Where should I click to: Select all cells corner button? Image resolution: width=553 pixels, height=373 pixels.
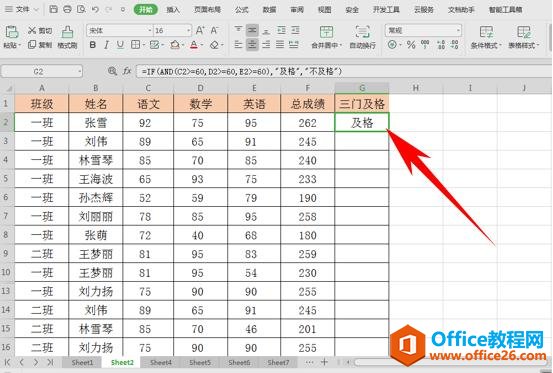(x=7, y=88)
